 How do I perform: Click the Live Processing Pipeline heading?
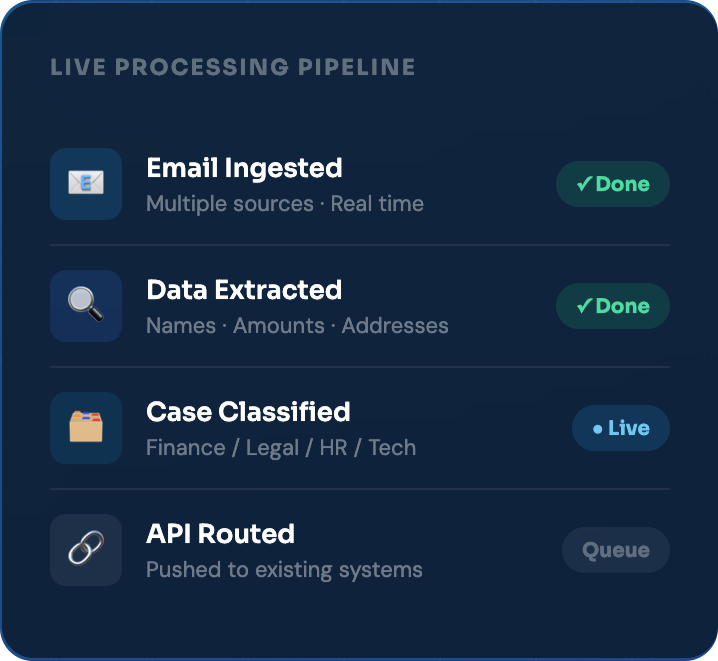coord(233,68)
